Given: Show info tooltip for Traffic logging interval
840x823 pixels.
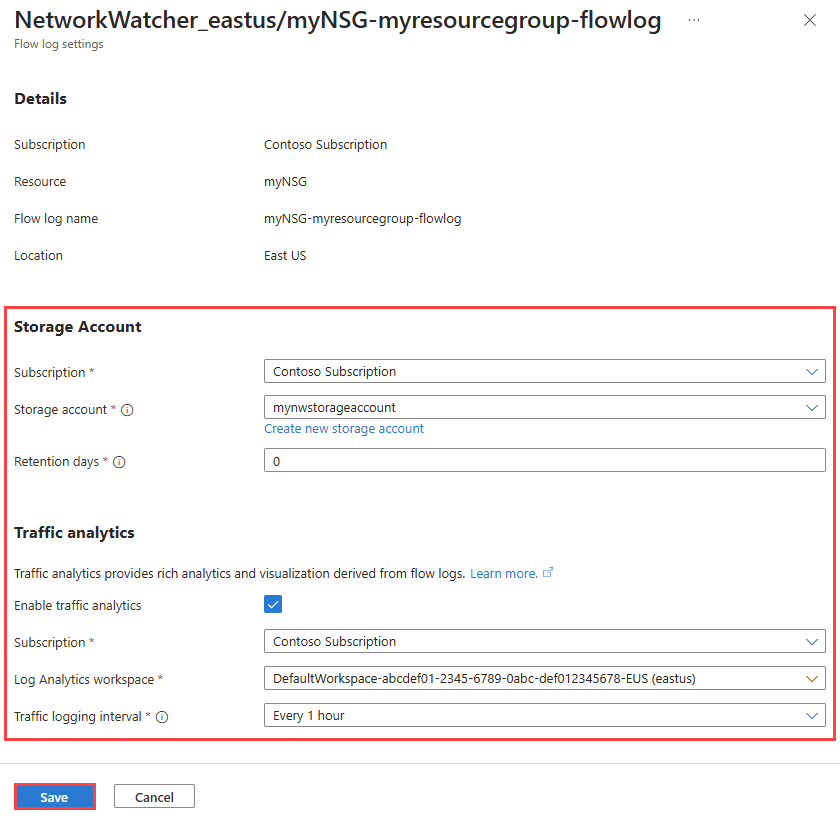Looking at the screenshot, I should tap(162, 717).
